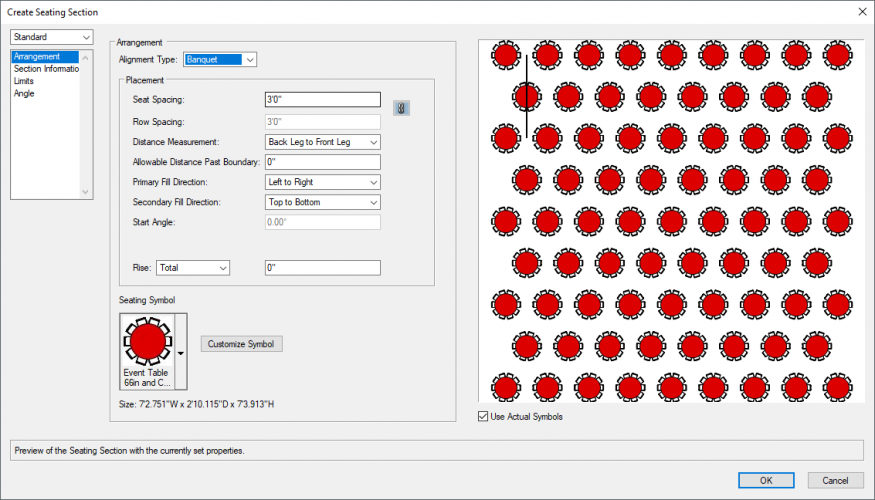The image size is (875, 500).
Task: Choose Angle in the category list
Action: tap(24, 93)
